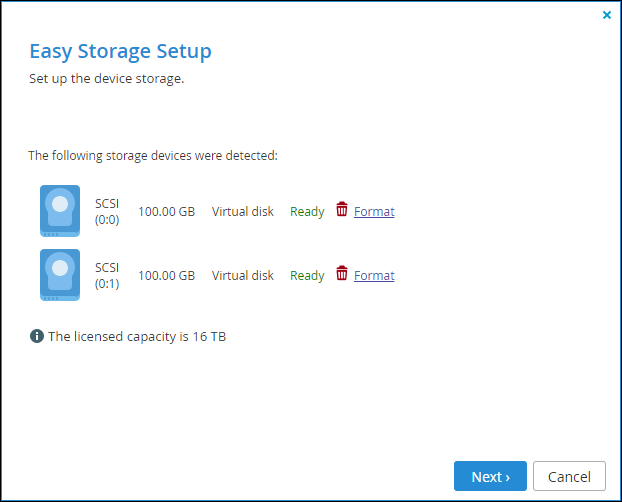Viewport: 622px width, 502px height.
Task: Select the SCSI (0:1) label text
Action: [x=107, y=275]
